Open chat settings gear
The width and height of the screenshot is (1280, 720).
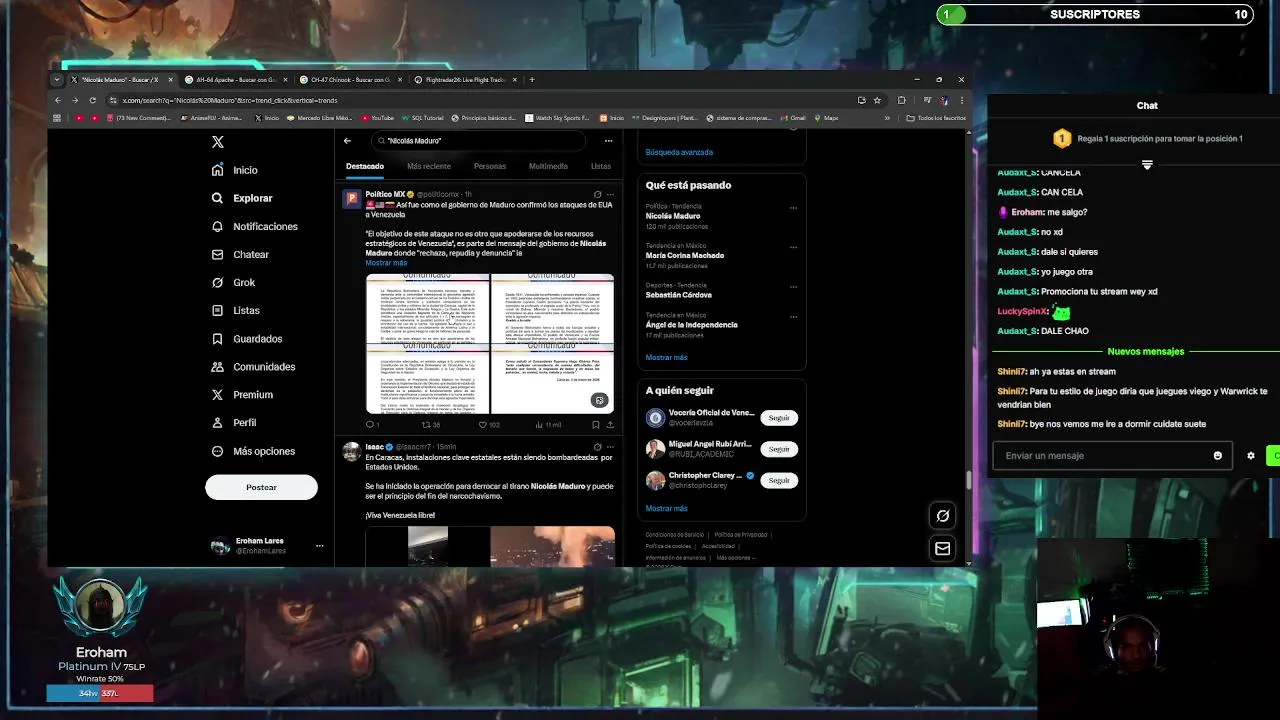(1250, 456)
